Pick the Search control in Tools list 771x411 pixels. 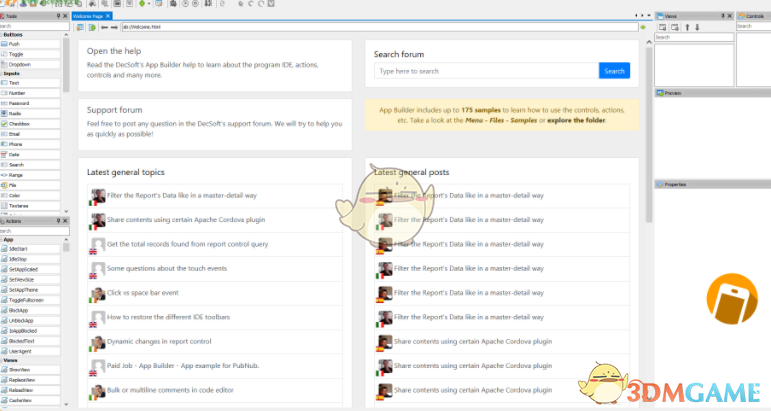pos(30,165)
